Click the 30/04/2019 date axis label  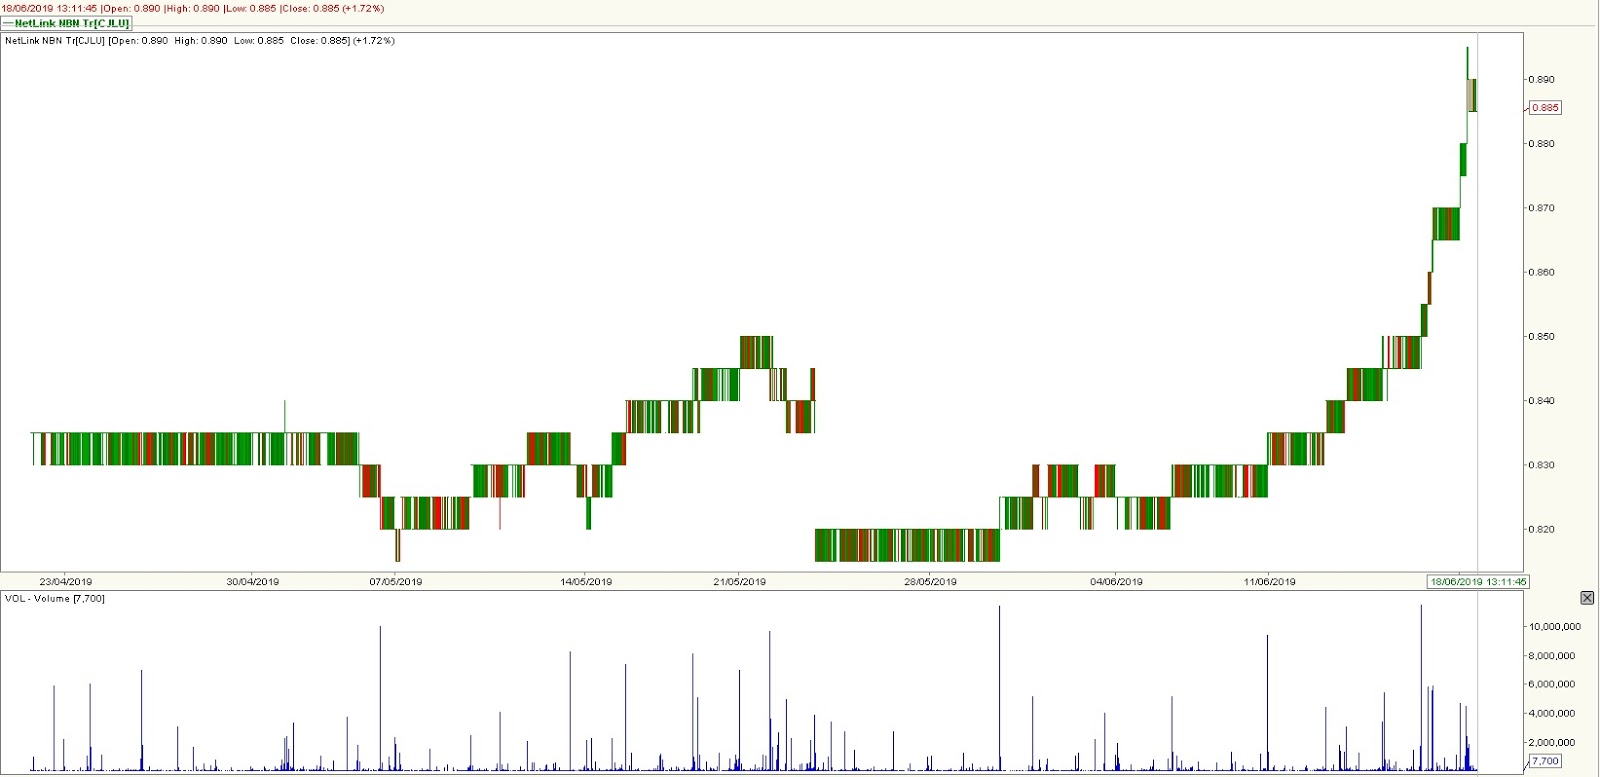click(253, 581)
